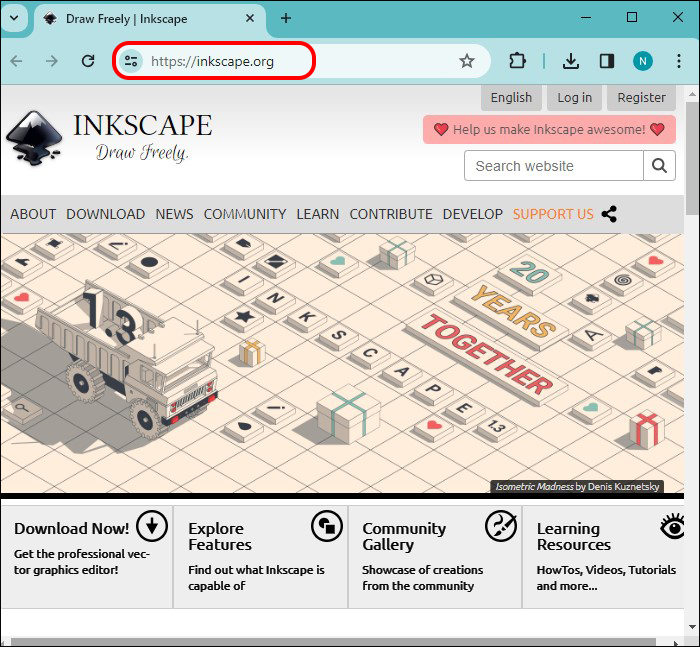Click the Inkscape mountain logo

[34, 138]
